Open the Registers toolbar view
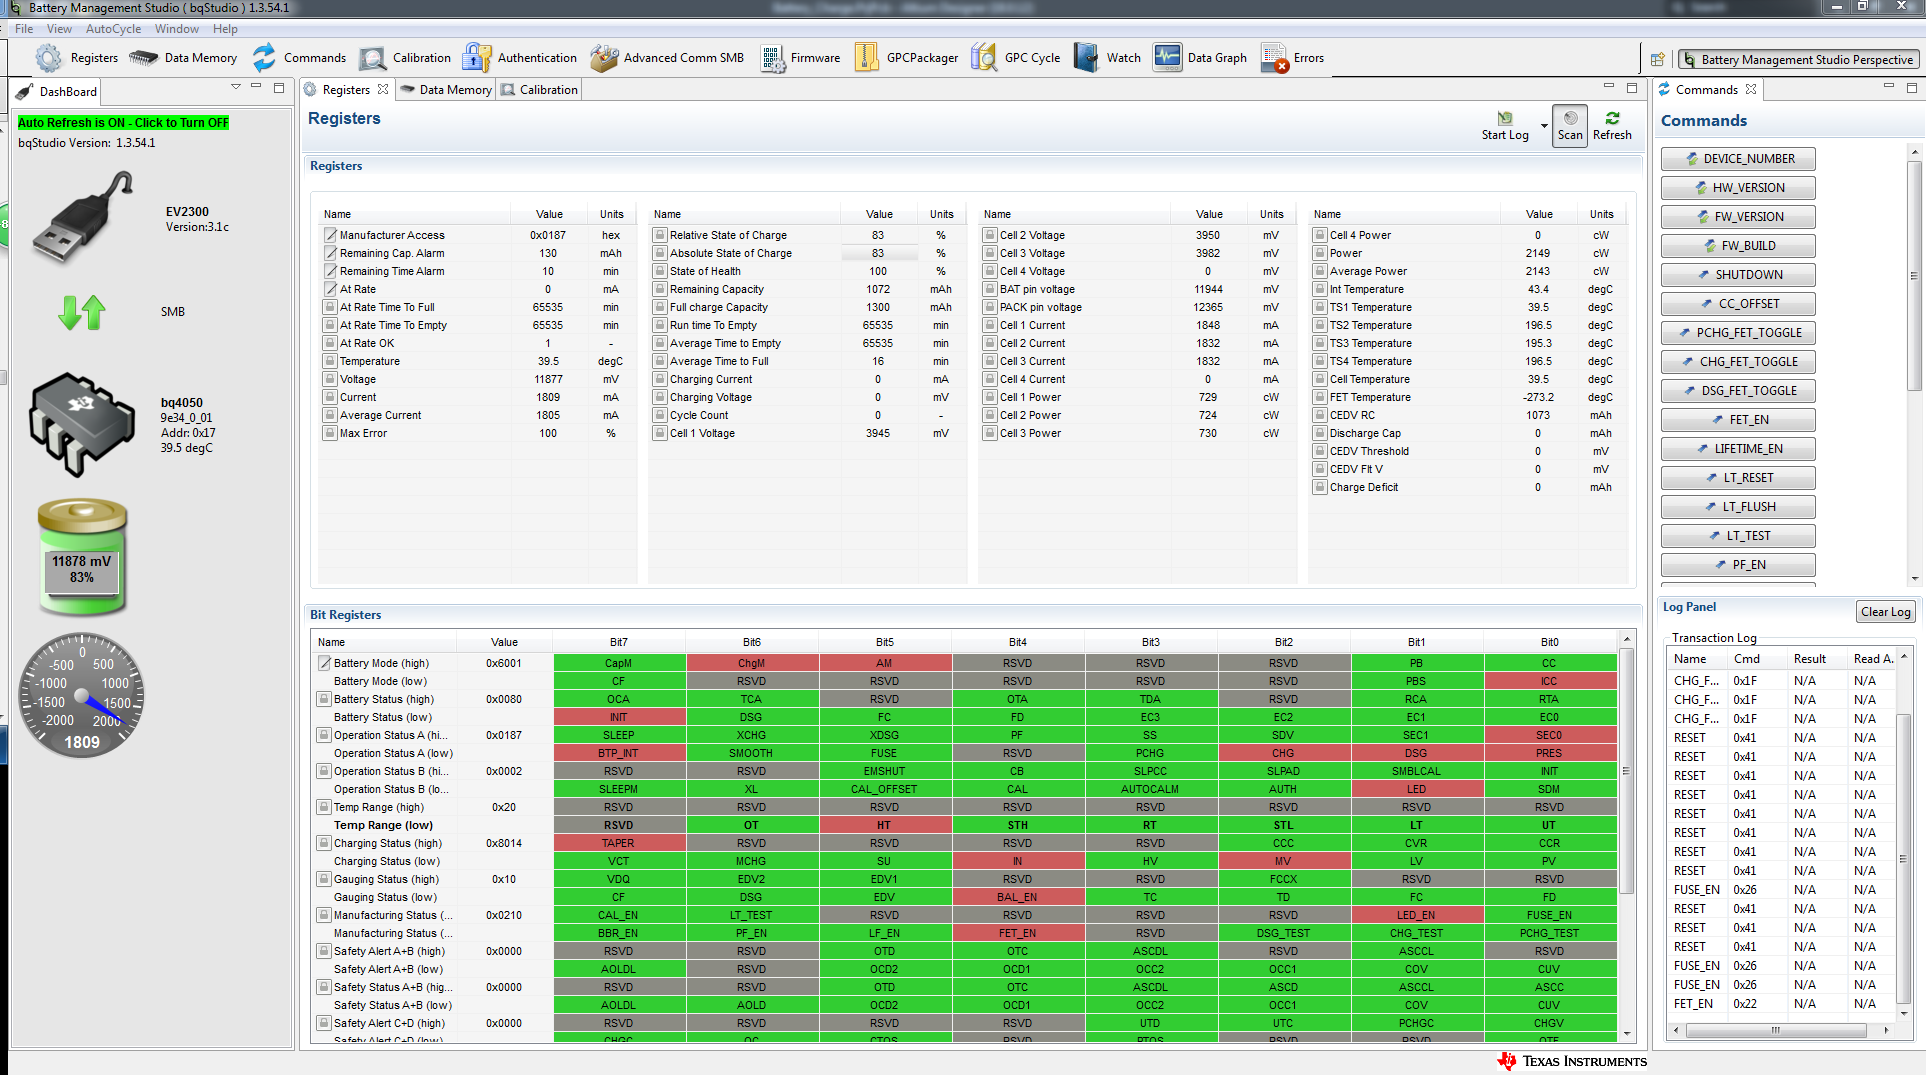1926x1075 pixels. [77, 58]
